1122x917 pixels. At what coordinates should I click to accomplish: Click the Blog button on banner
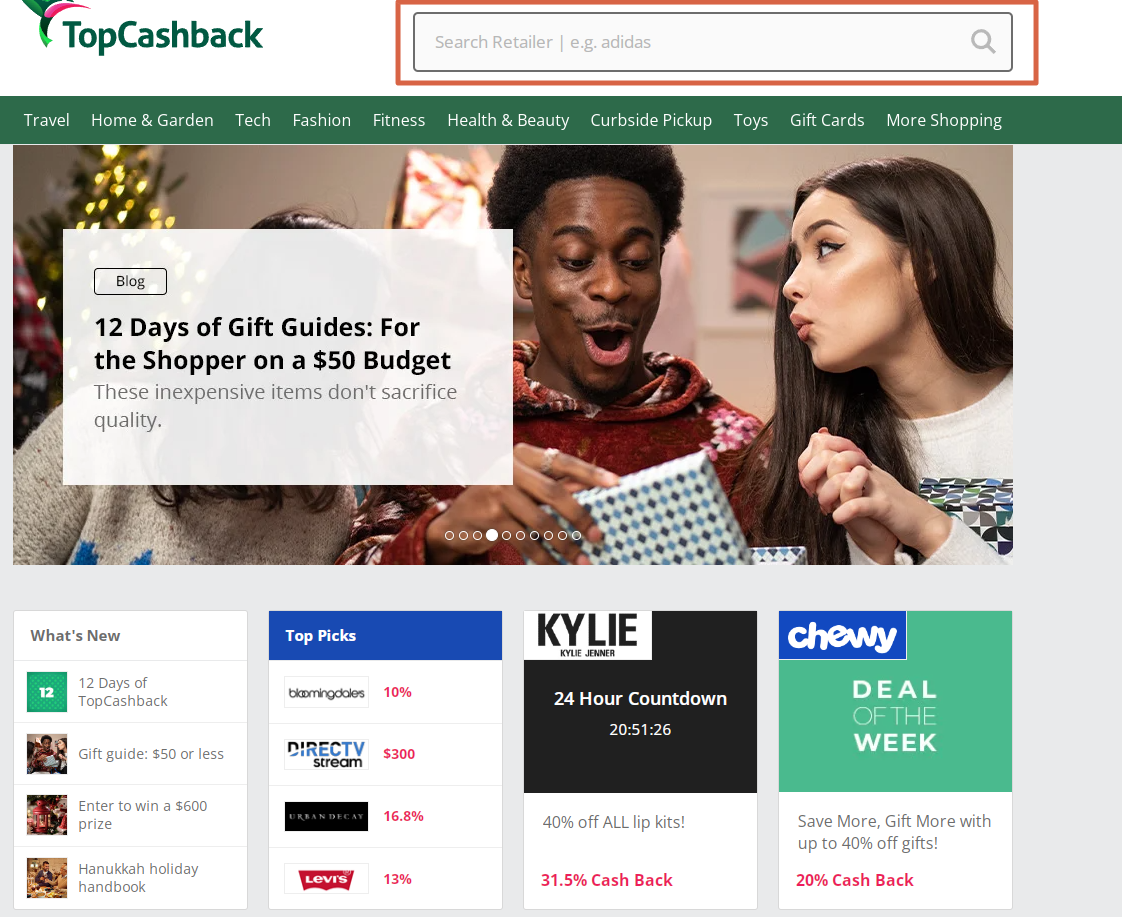[x=130, y=281]
